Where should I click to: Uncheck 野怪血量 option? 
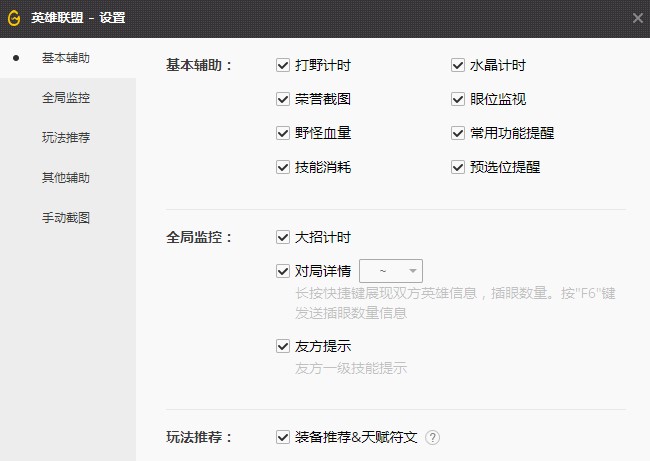tap(283, 133)
